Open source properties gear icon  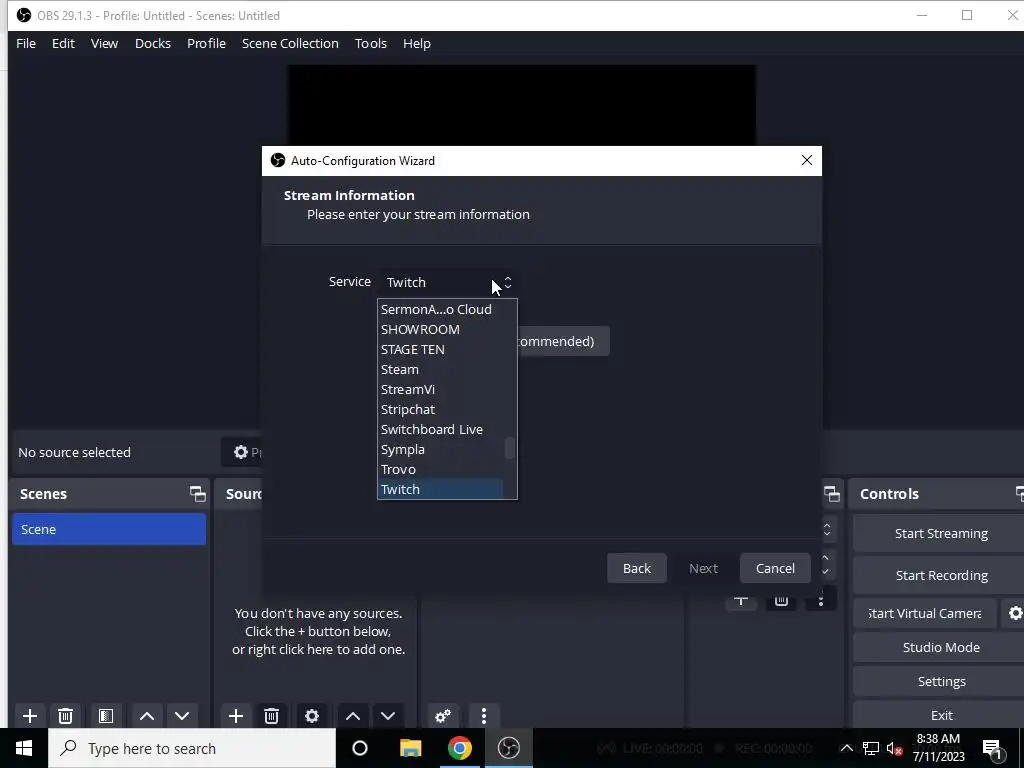coord(312,716)
